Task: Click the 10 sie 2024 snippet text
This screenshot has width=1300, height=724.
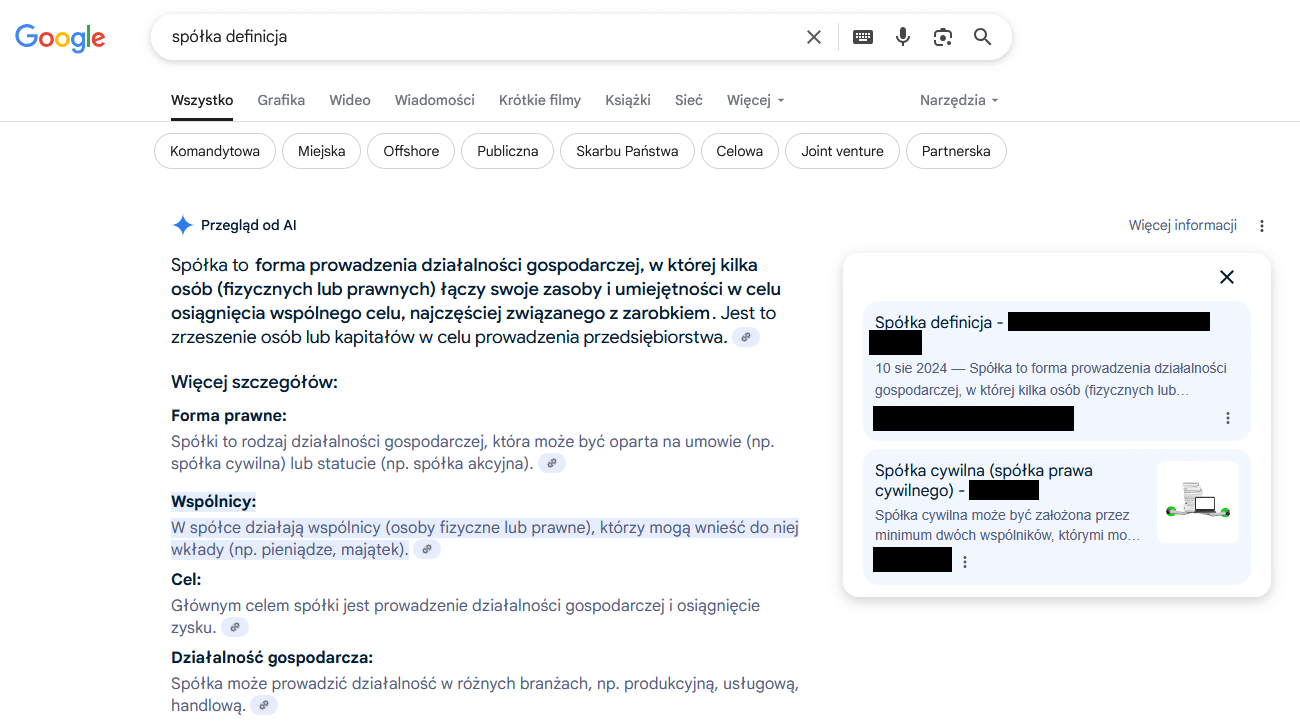Action: [x=1051, y=379]
